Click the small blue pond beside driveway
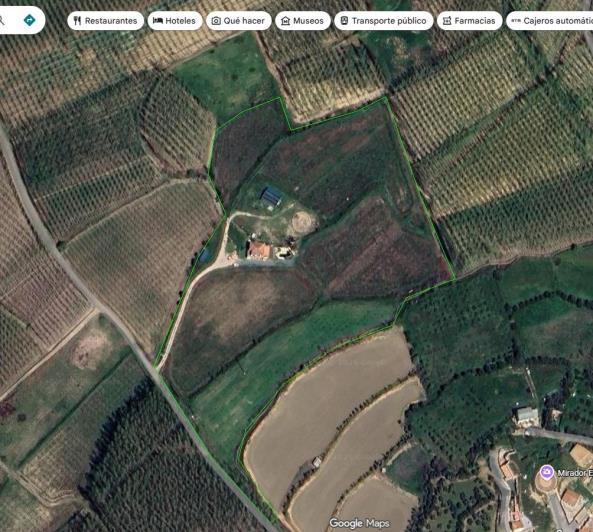This screenshot has height=532, width=593. tap(205, 255)
